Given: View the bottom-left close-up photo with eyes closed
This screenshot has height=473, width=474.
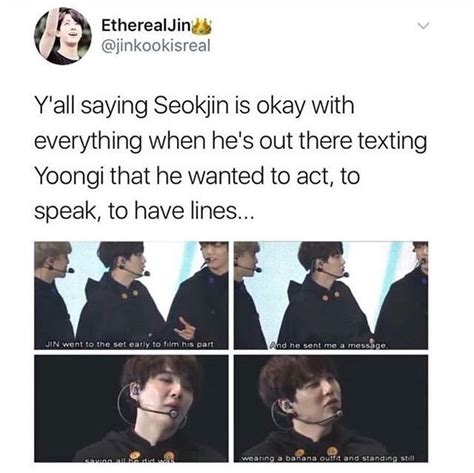Looking at the screenshot, I should point(131,408).
